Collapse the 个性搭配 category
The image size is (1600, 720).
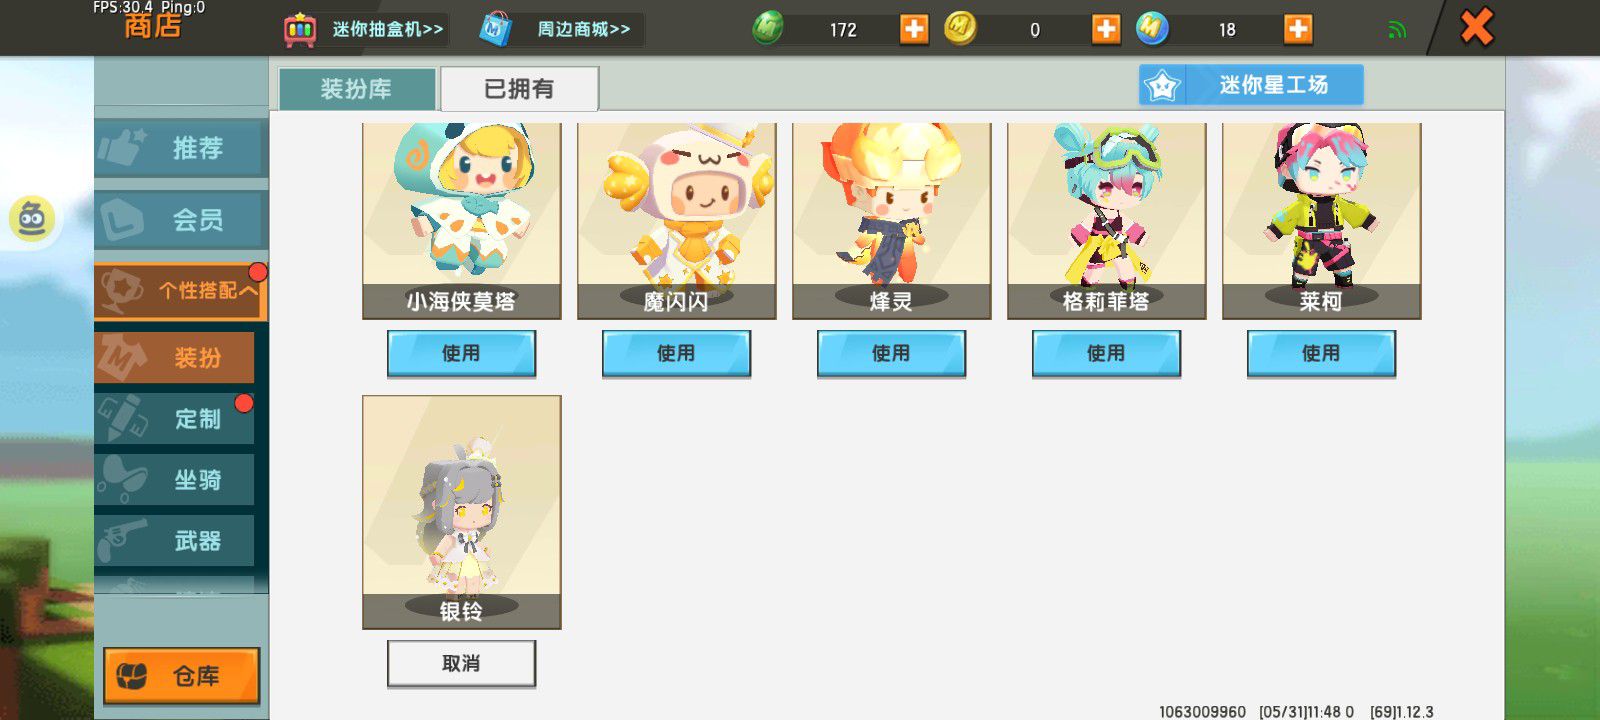point(181,291)
